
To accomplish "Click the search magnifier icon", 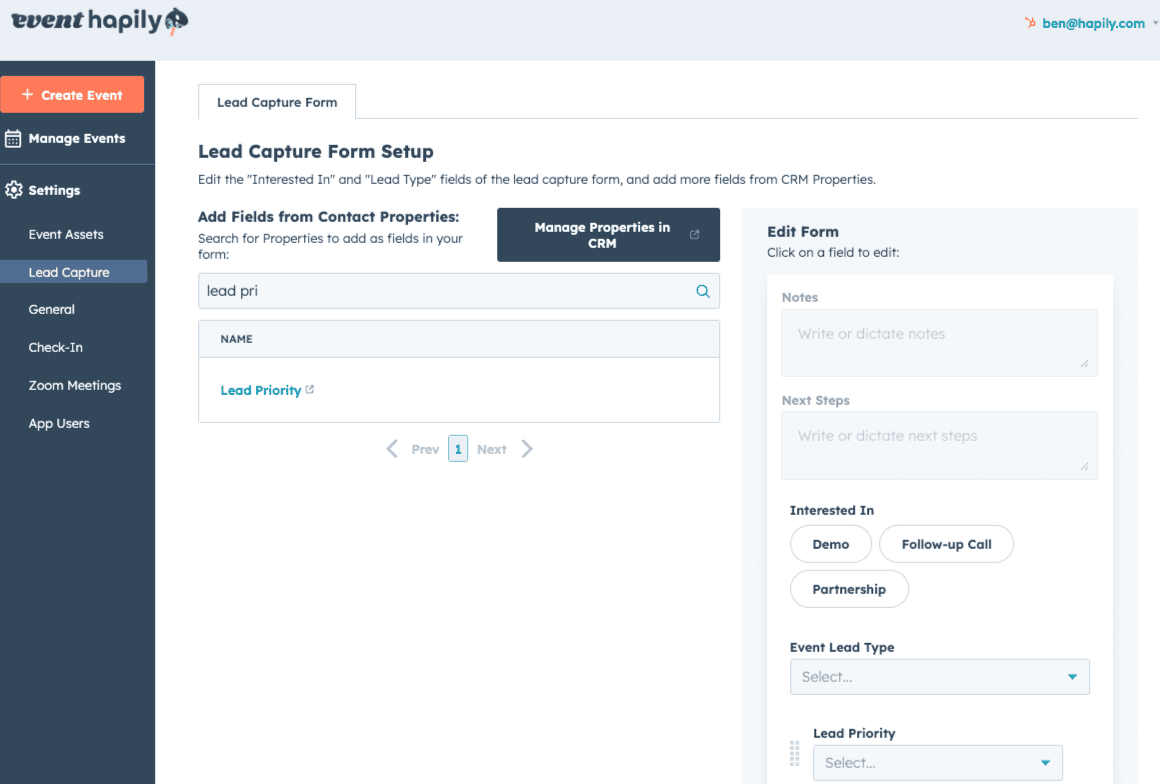I will point(703,291).
